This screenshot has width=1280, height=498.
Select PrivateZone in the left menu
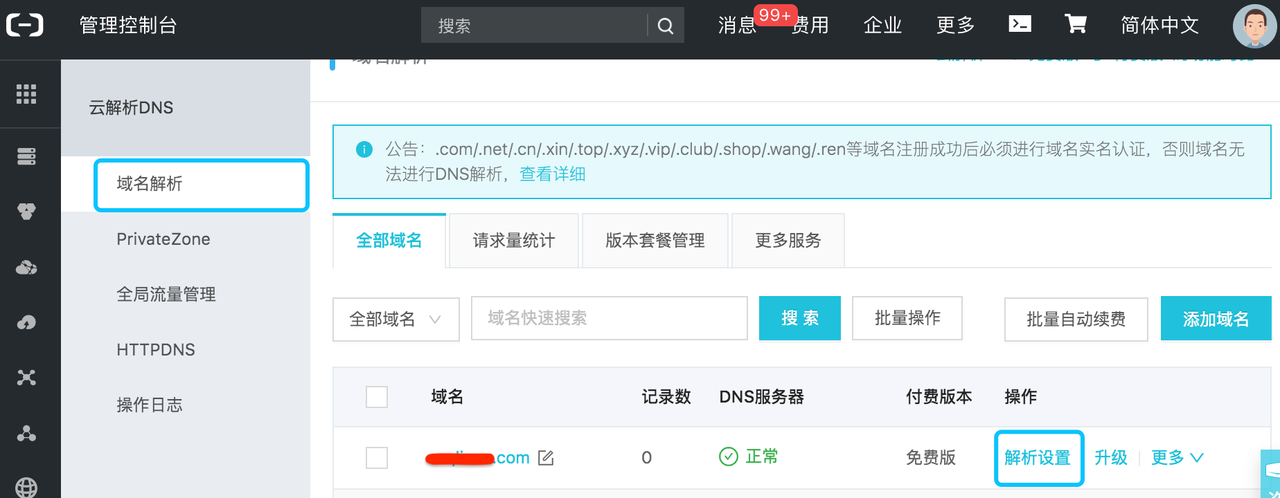pos(164,239)
